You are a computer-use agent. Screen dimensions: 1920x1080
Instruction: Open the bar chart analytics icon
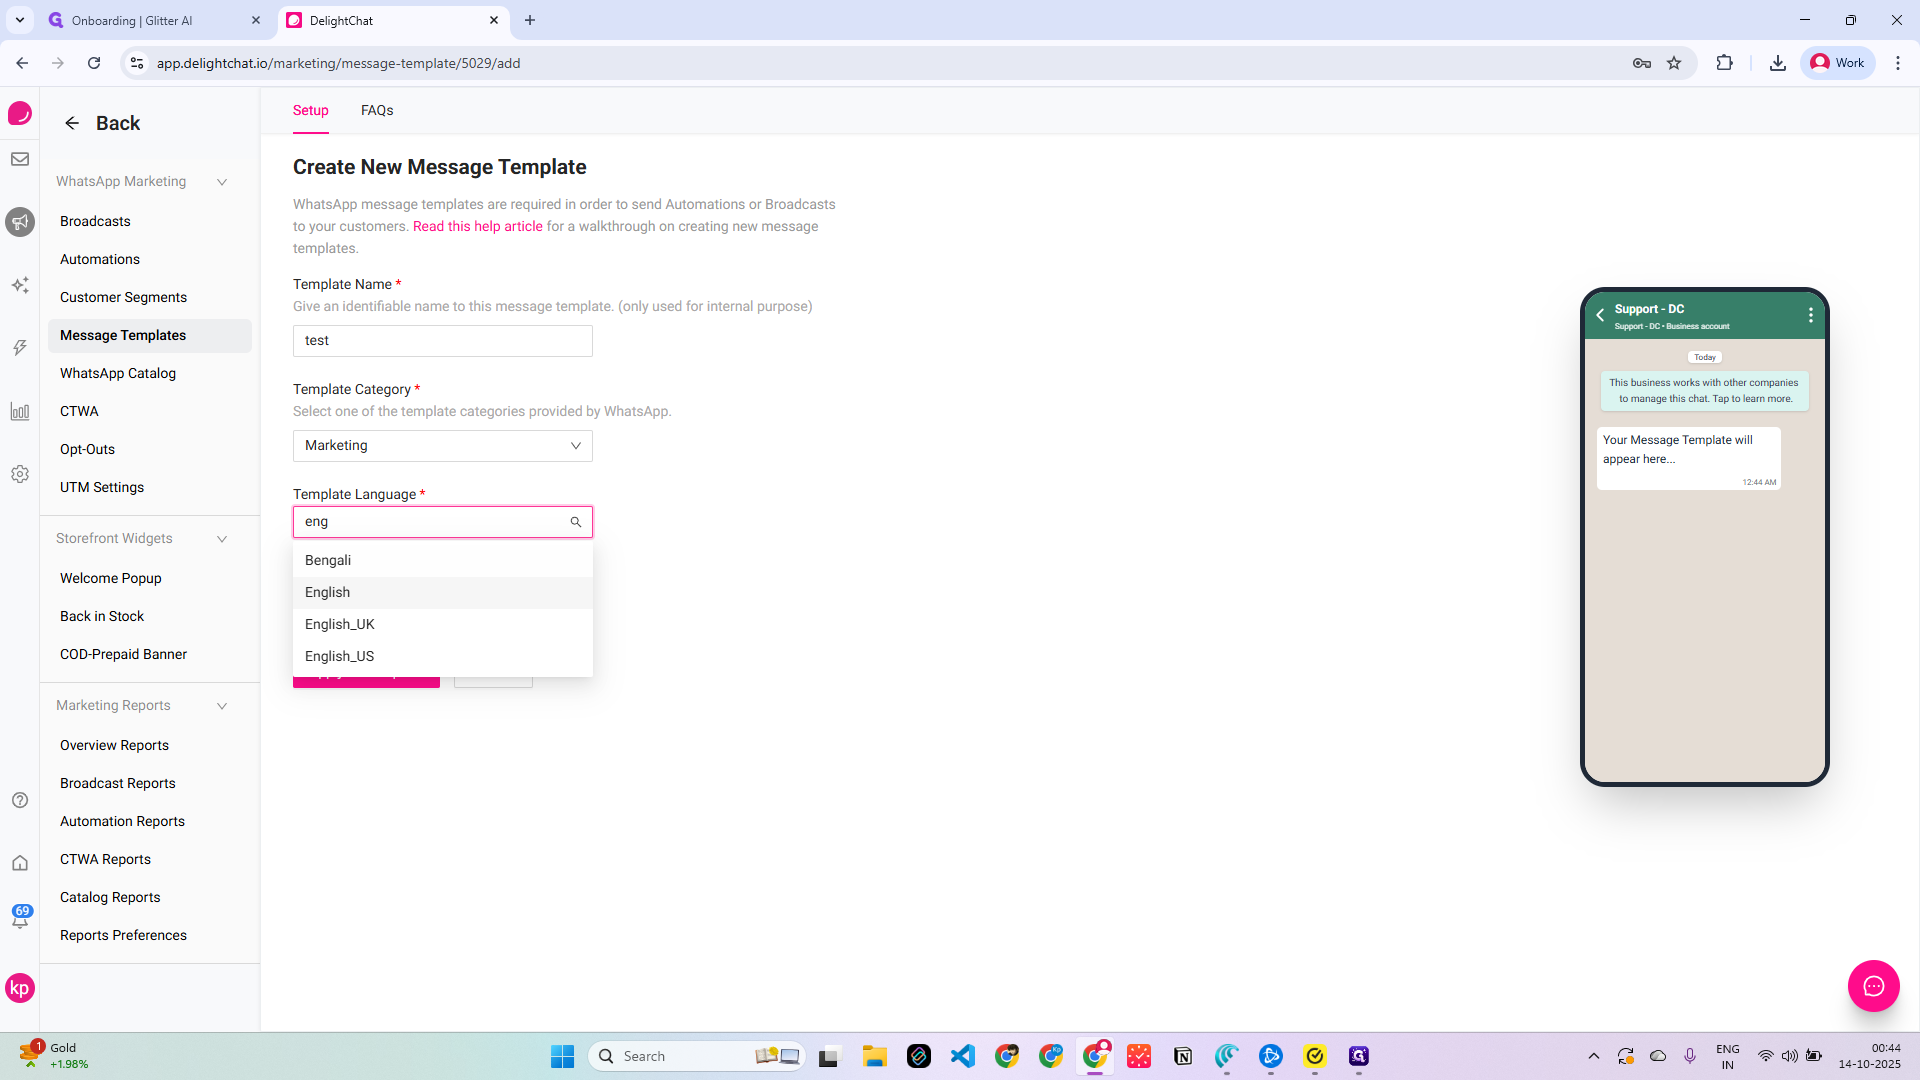click(x=20, y=411)
